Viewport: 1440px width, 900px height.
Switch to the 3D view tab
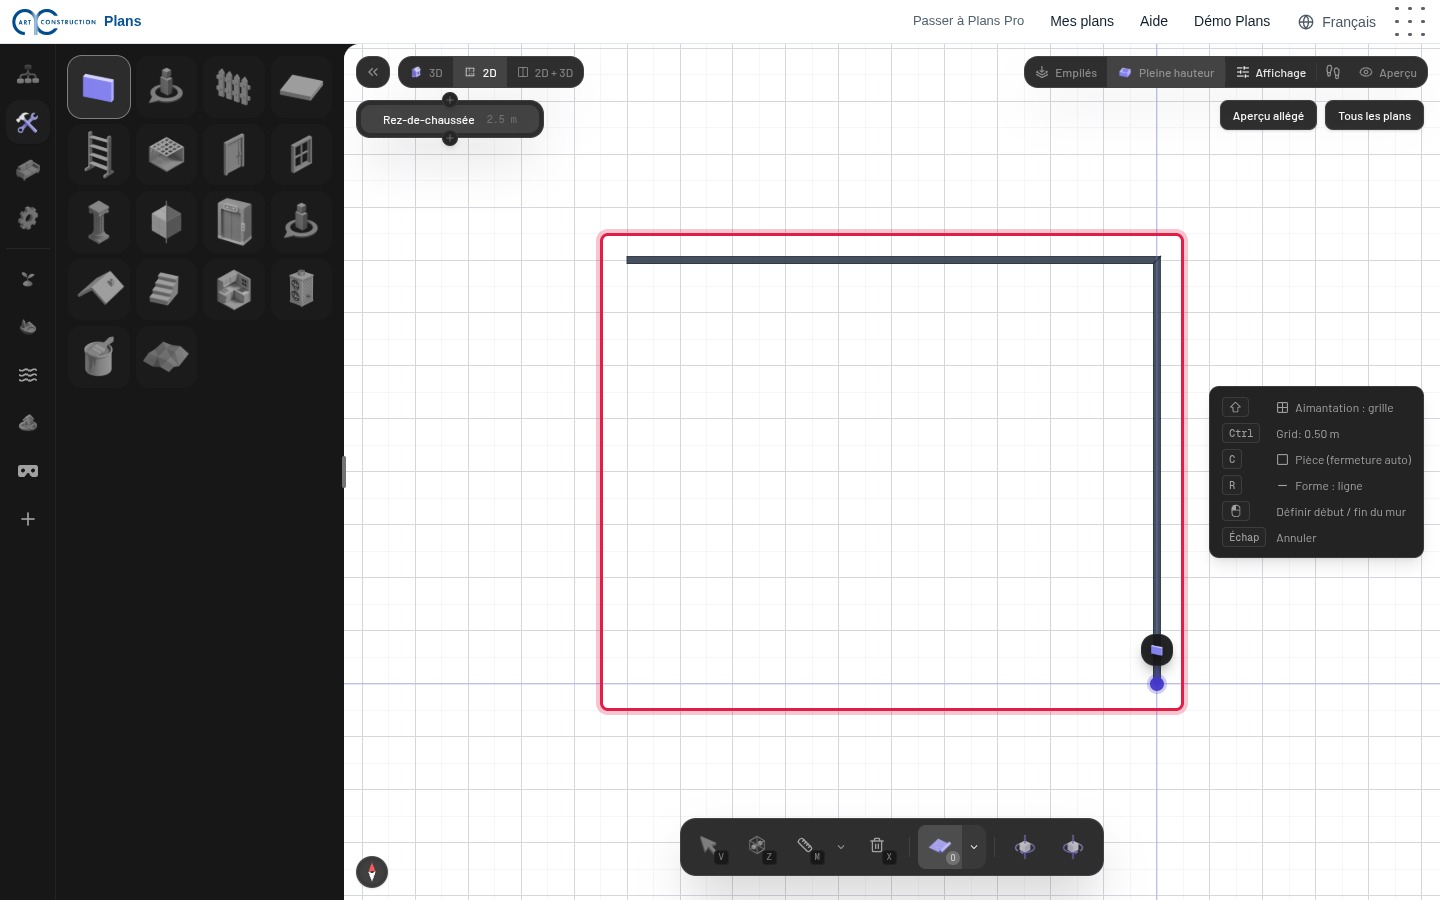click(x=427, y=73)
